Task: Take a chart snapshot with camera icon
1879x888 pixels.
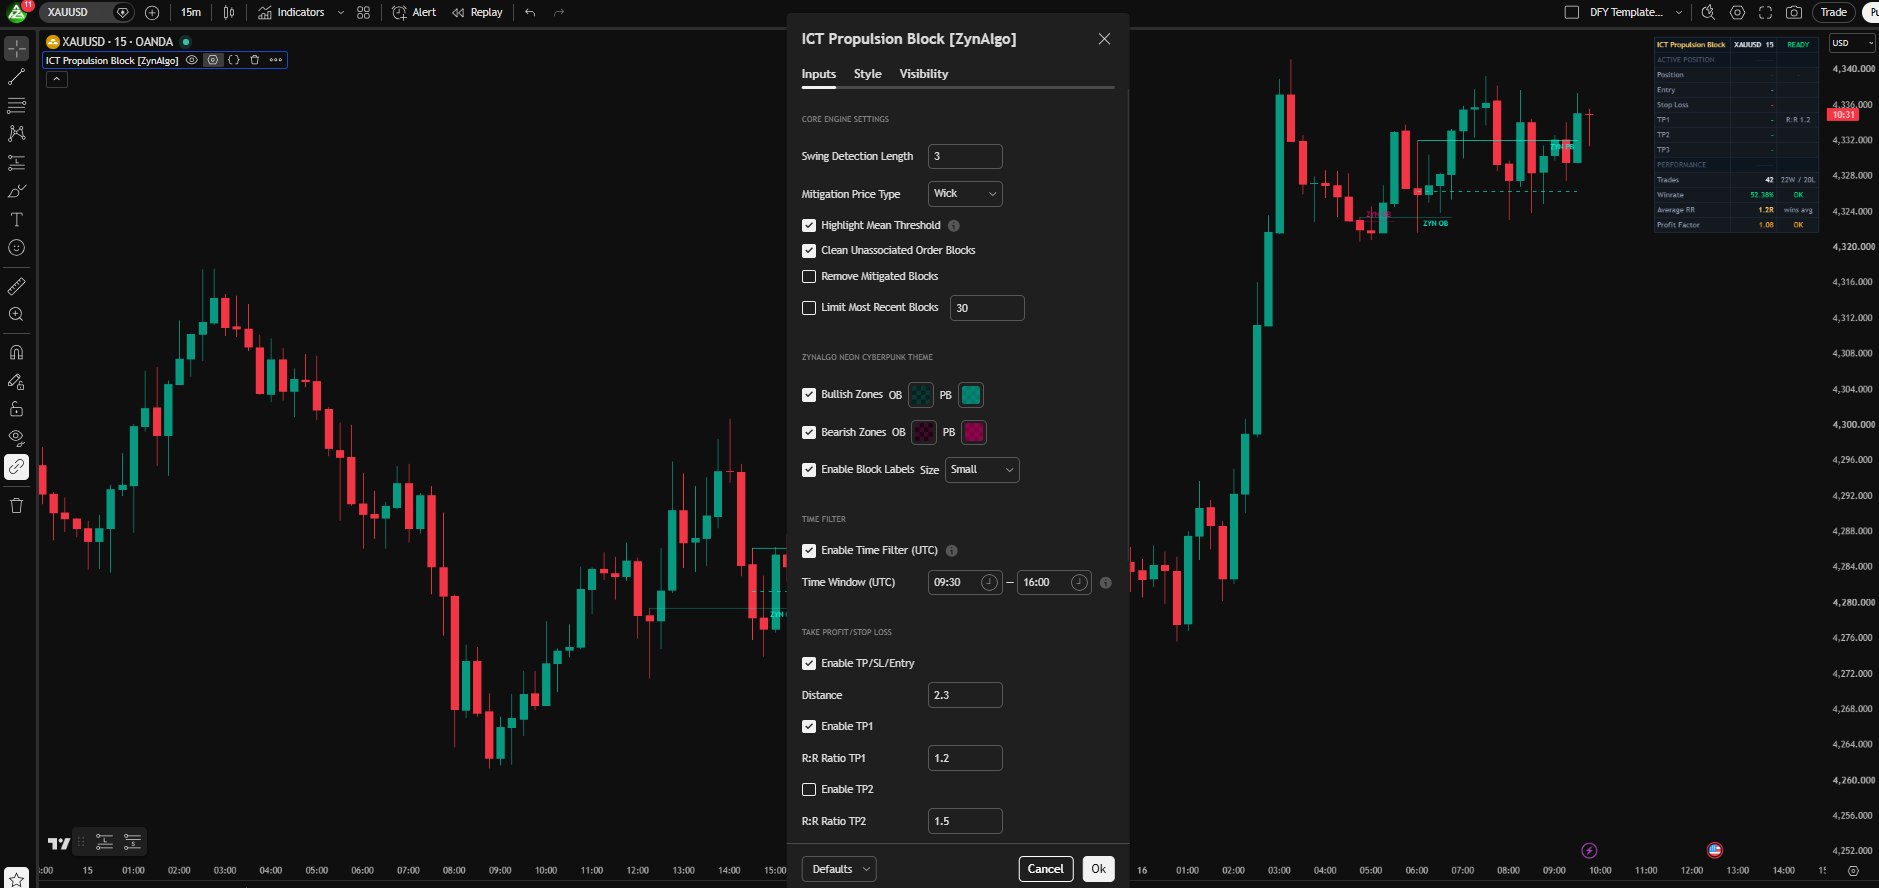Action: pos(1794,12)
